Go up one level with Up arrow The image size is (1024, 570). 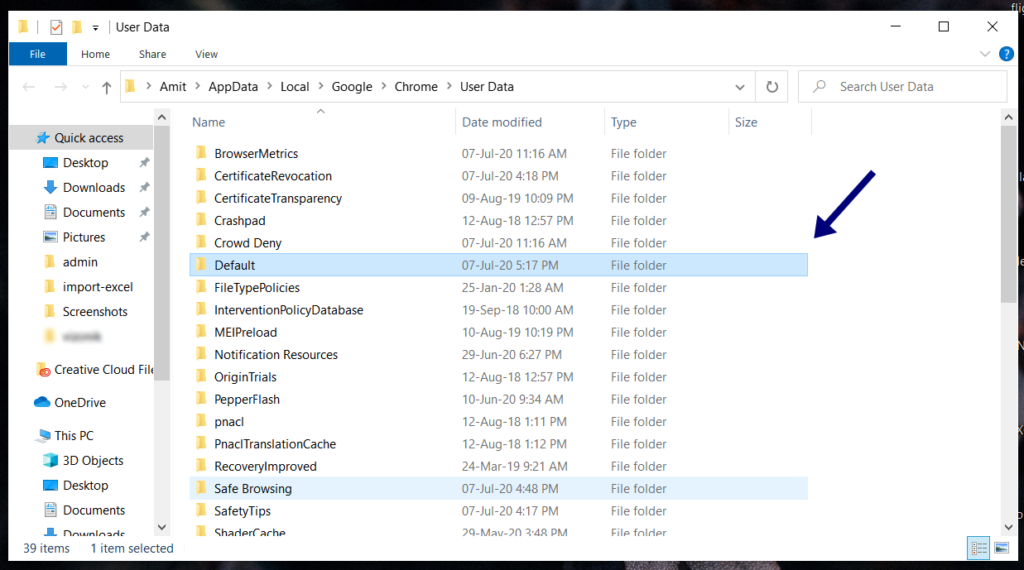[106, 87]
